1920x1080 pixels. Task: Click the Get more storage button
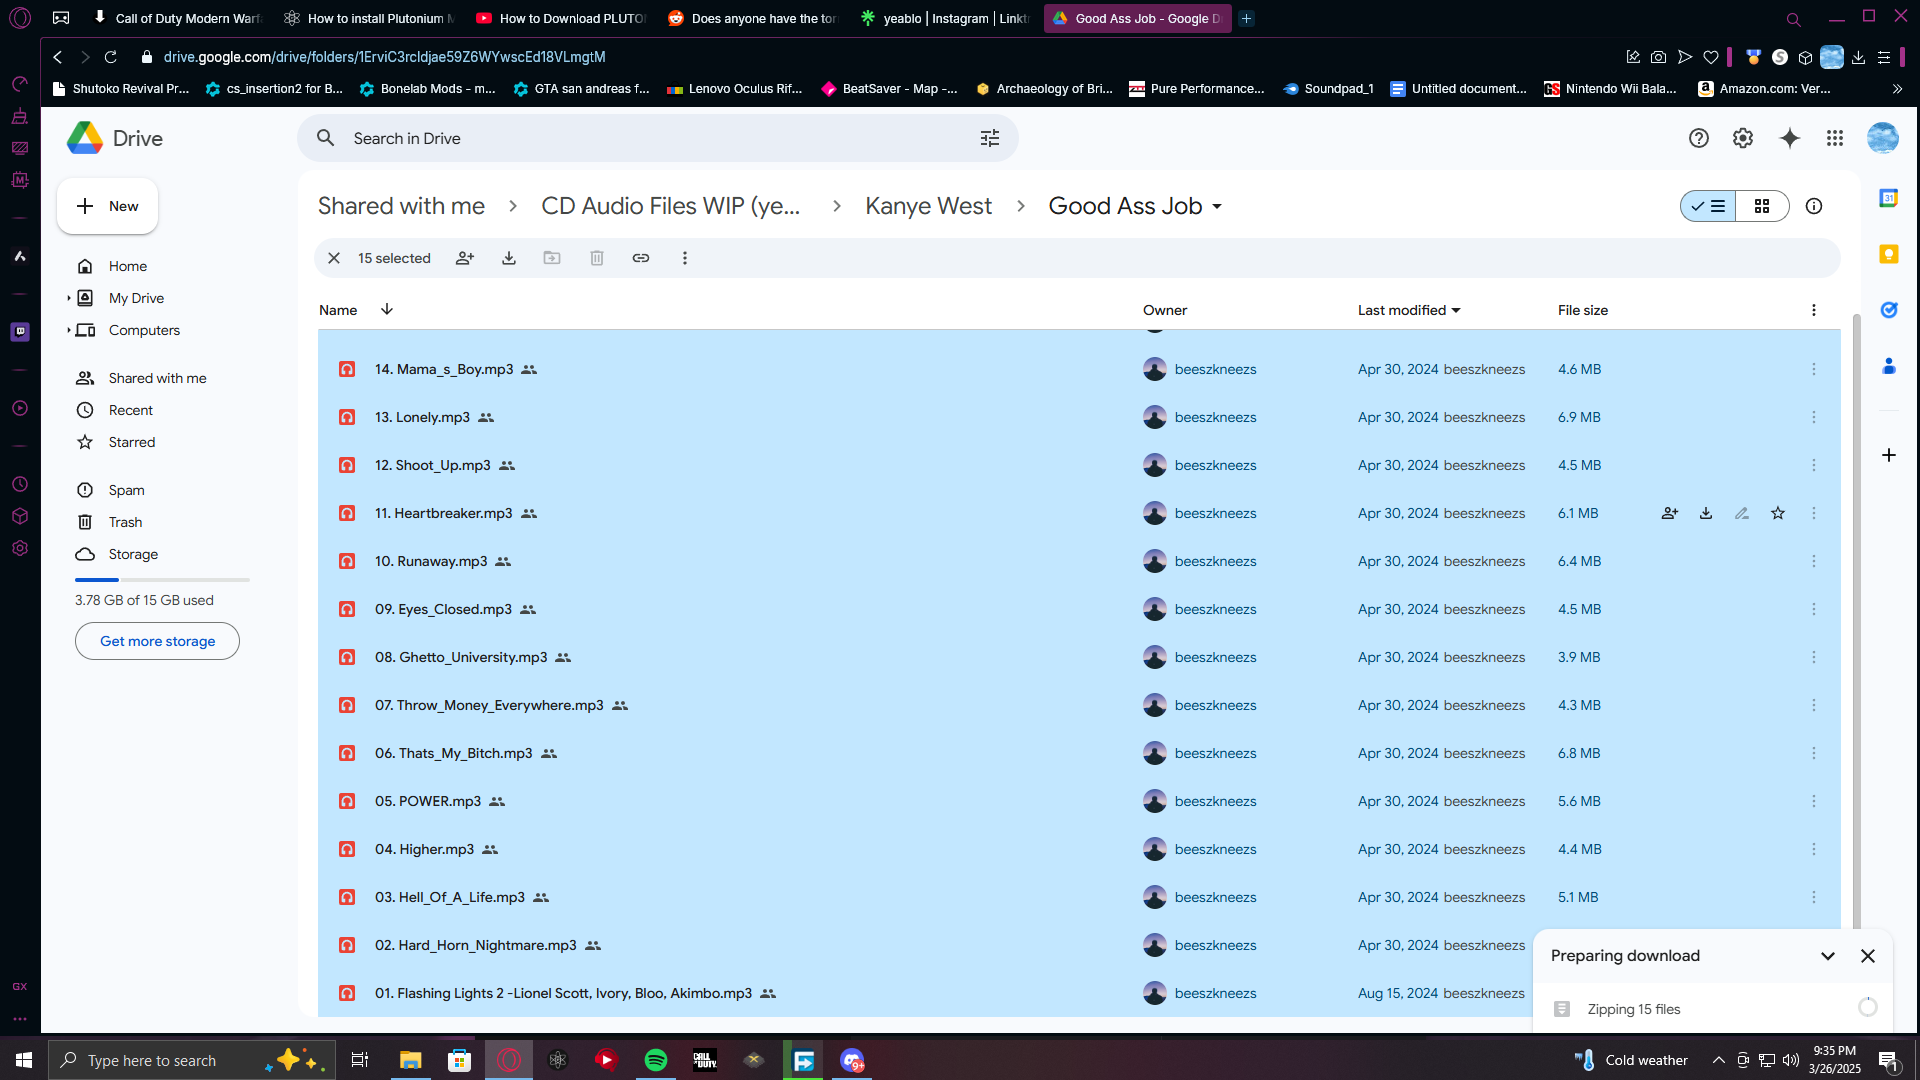click(157, 641)
